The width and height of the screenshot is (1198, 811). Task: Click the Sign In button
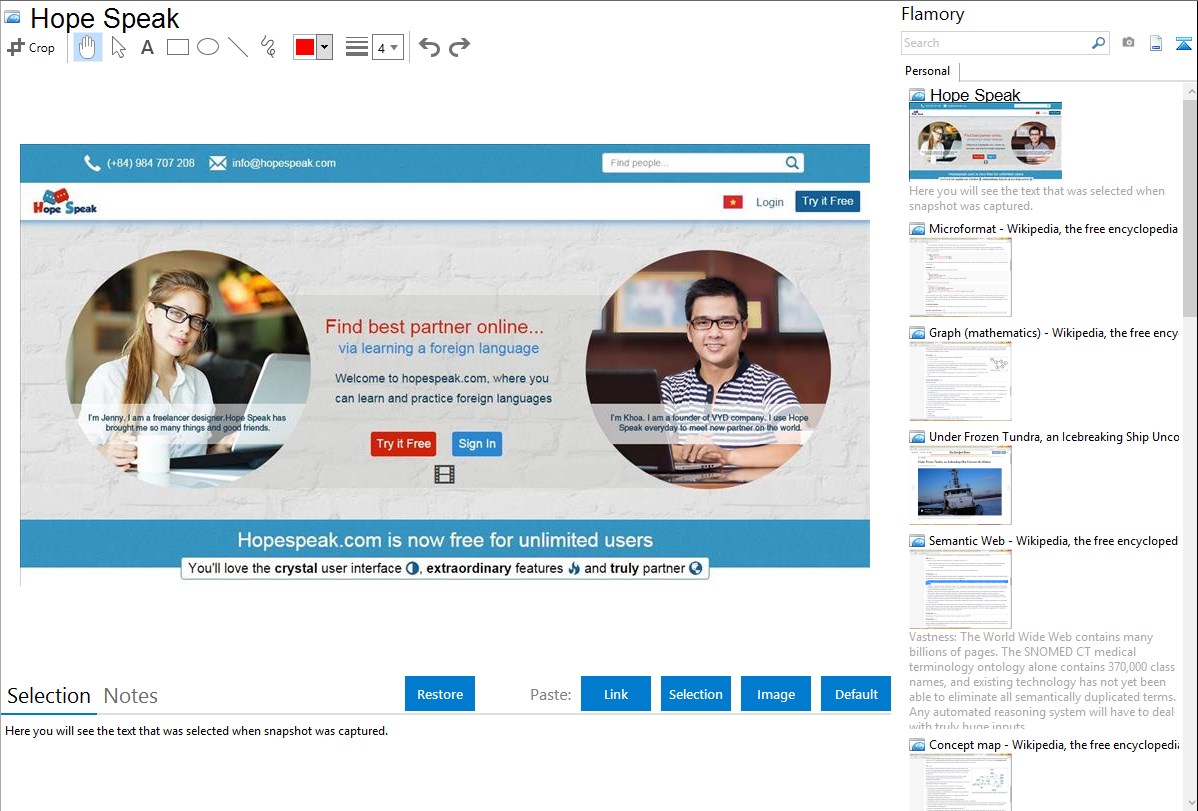(x=477, y=443)
